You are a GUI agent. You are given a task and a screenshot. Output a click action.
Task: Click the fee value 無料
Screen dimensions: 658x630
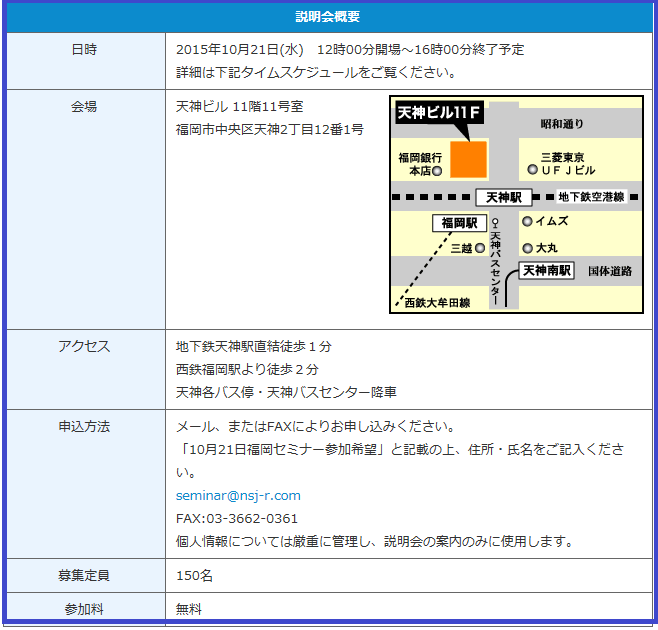pos(189,609)
